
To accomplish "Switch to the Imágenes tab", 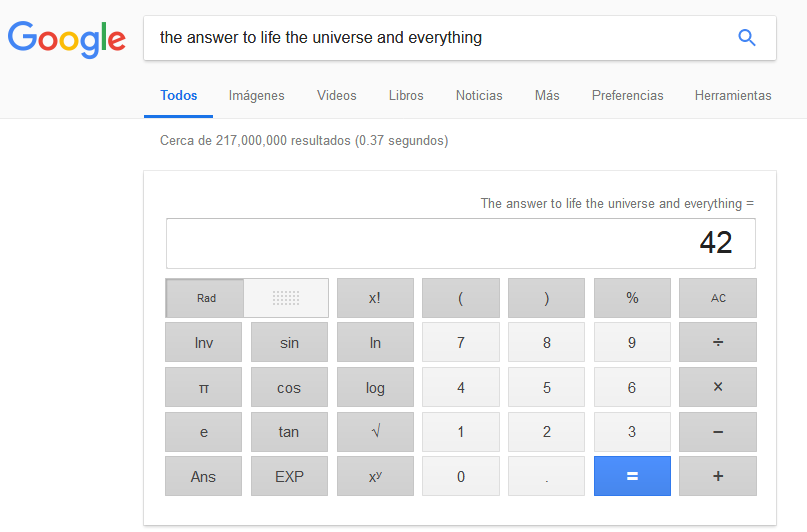I will pos(256,96).
